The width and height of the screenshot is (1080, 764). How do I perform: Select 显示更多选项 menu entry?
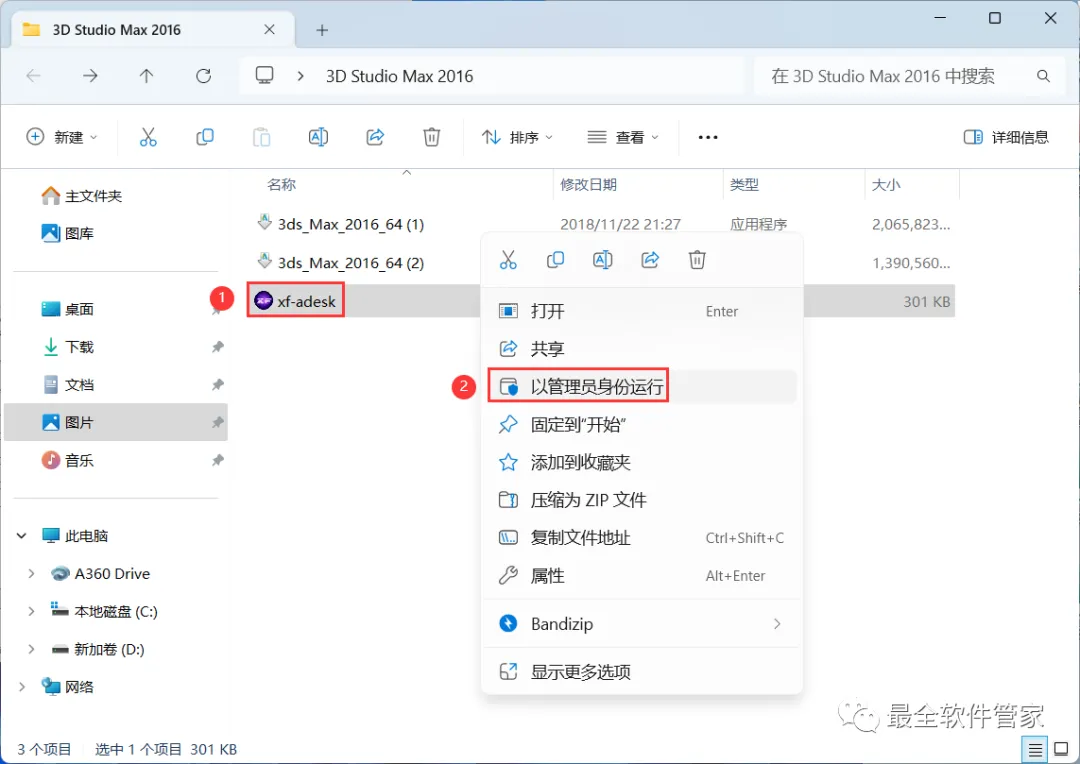pos(642,672)
